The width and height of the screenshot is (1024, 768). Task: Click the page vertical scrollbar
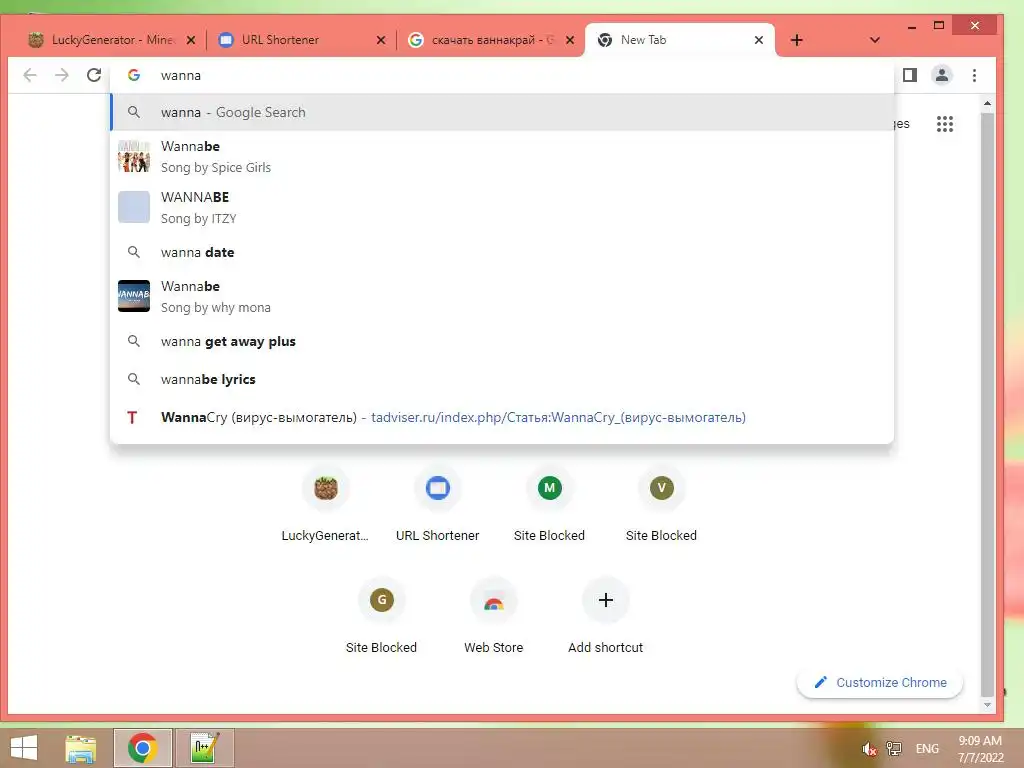pyautogui.click(x=987, y=405)
